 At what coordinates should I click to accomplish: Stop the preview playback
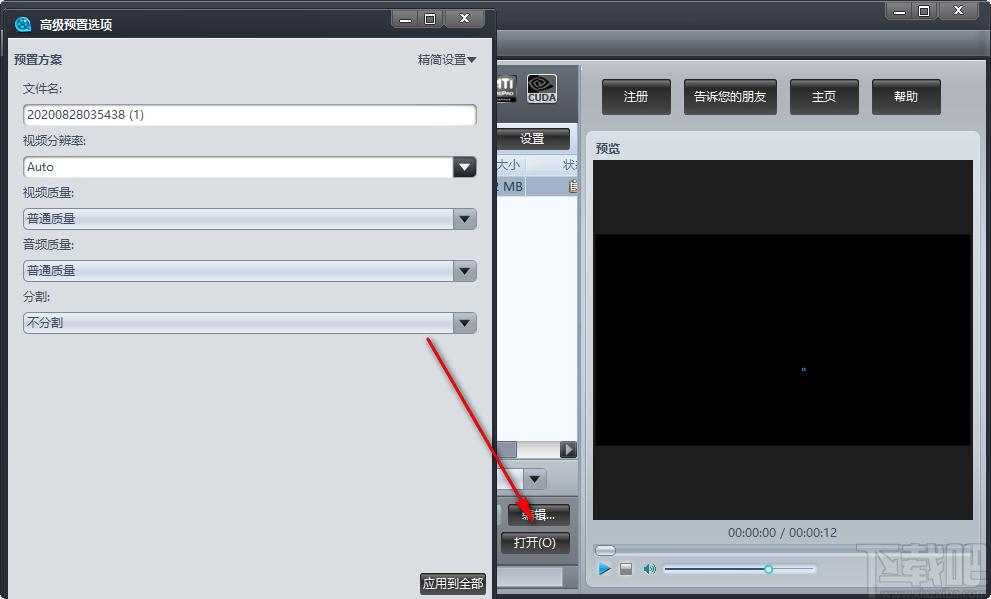tap(626, 569)
